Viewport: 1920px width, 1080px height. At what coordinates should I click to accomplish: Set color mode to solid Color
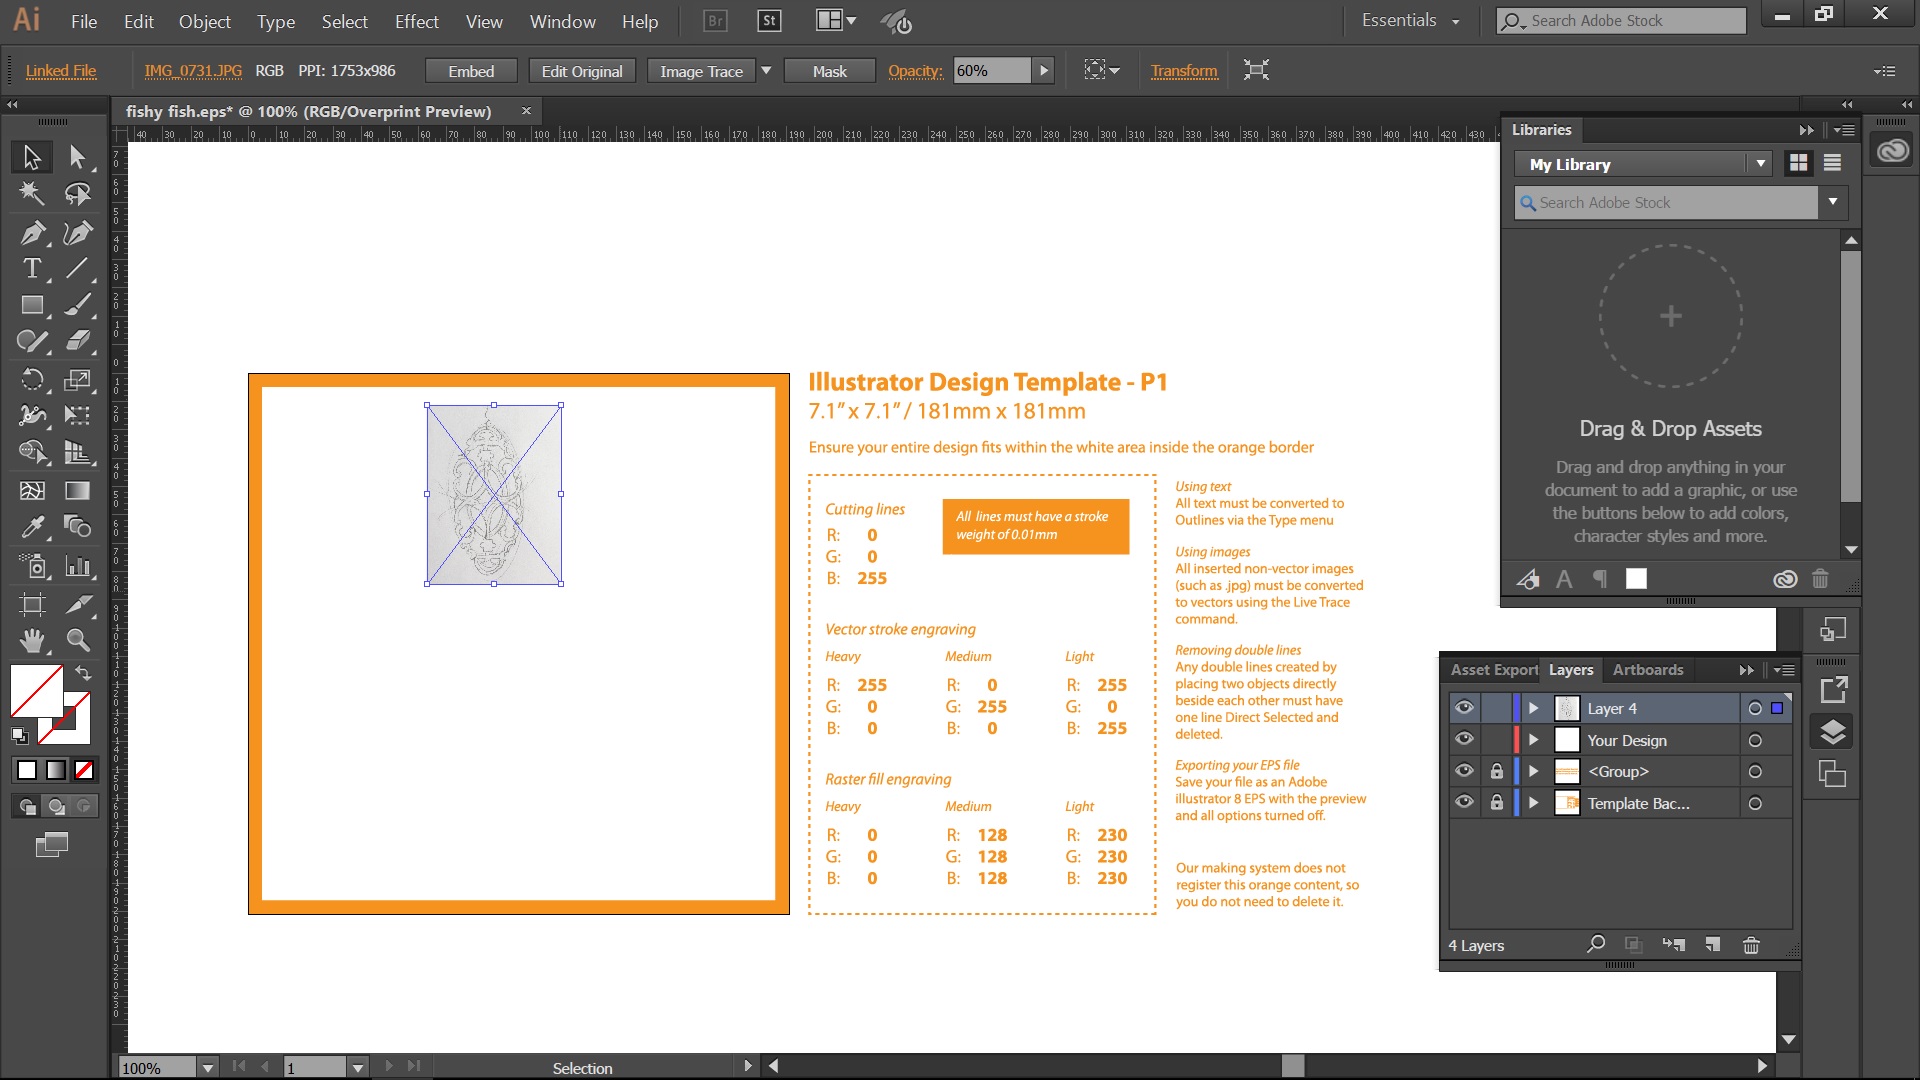click(x=27, y=770)
